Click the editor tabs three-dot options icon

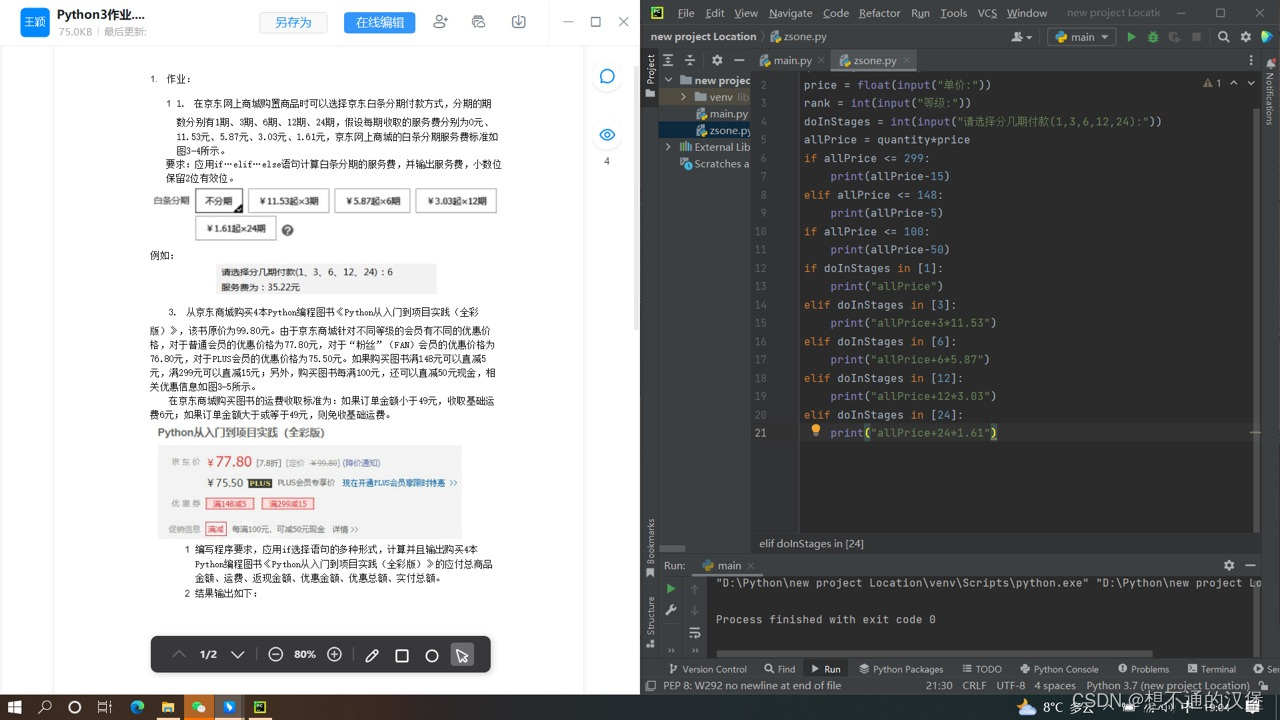[1251, 61]
